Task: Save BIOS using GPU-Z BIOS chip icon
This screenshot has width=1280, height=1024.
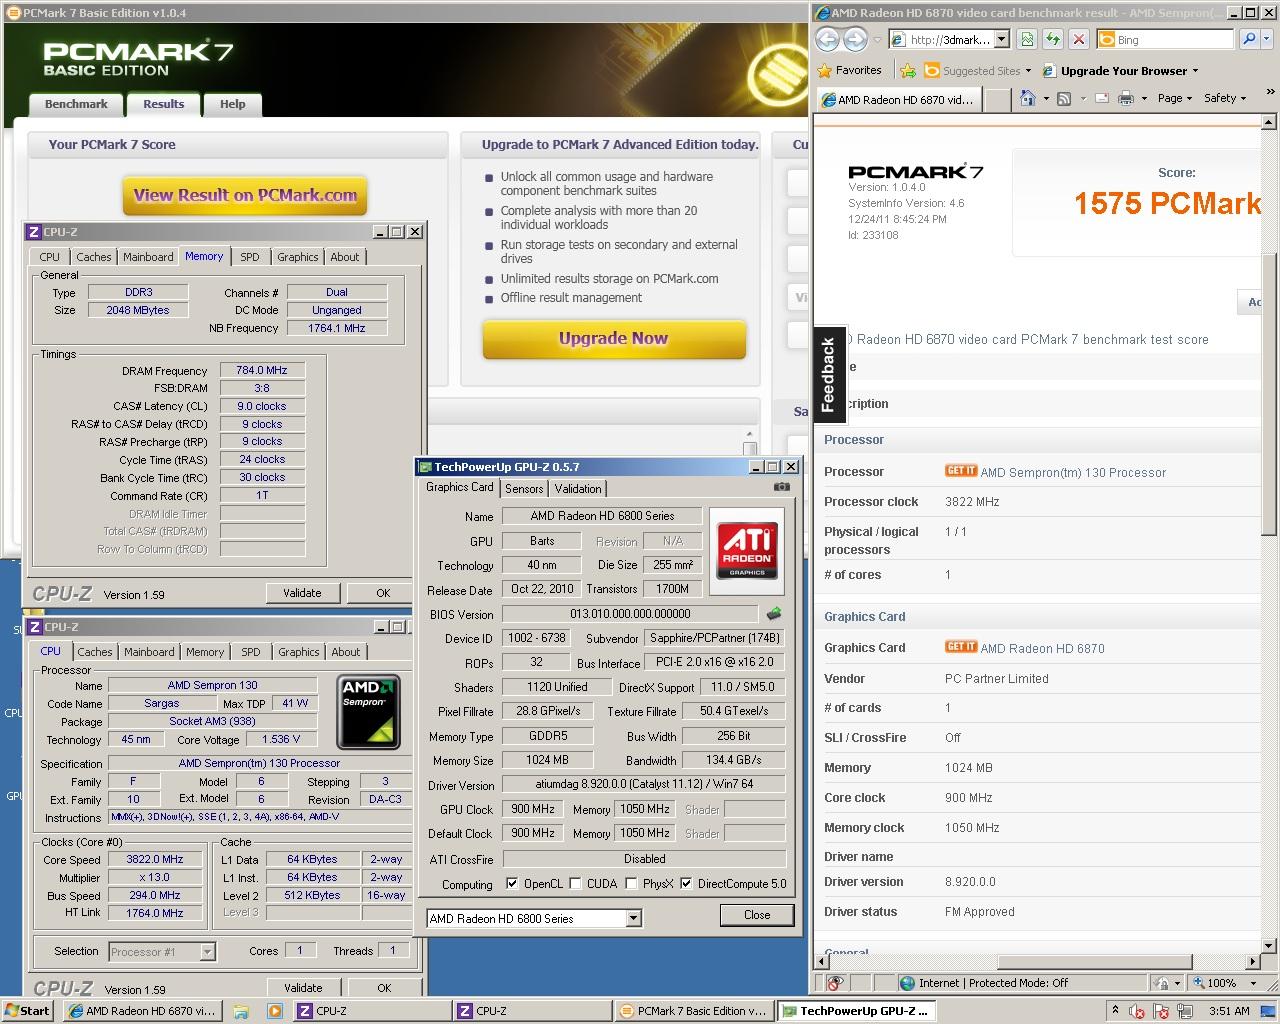Action: point(773,613)
